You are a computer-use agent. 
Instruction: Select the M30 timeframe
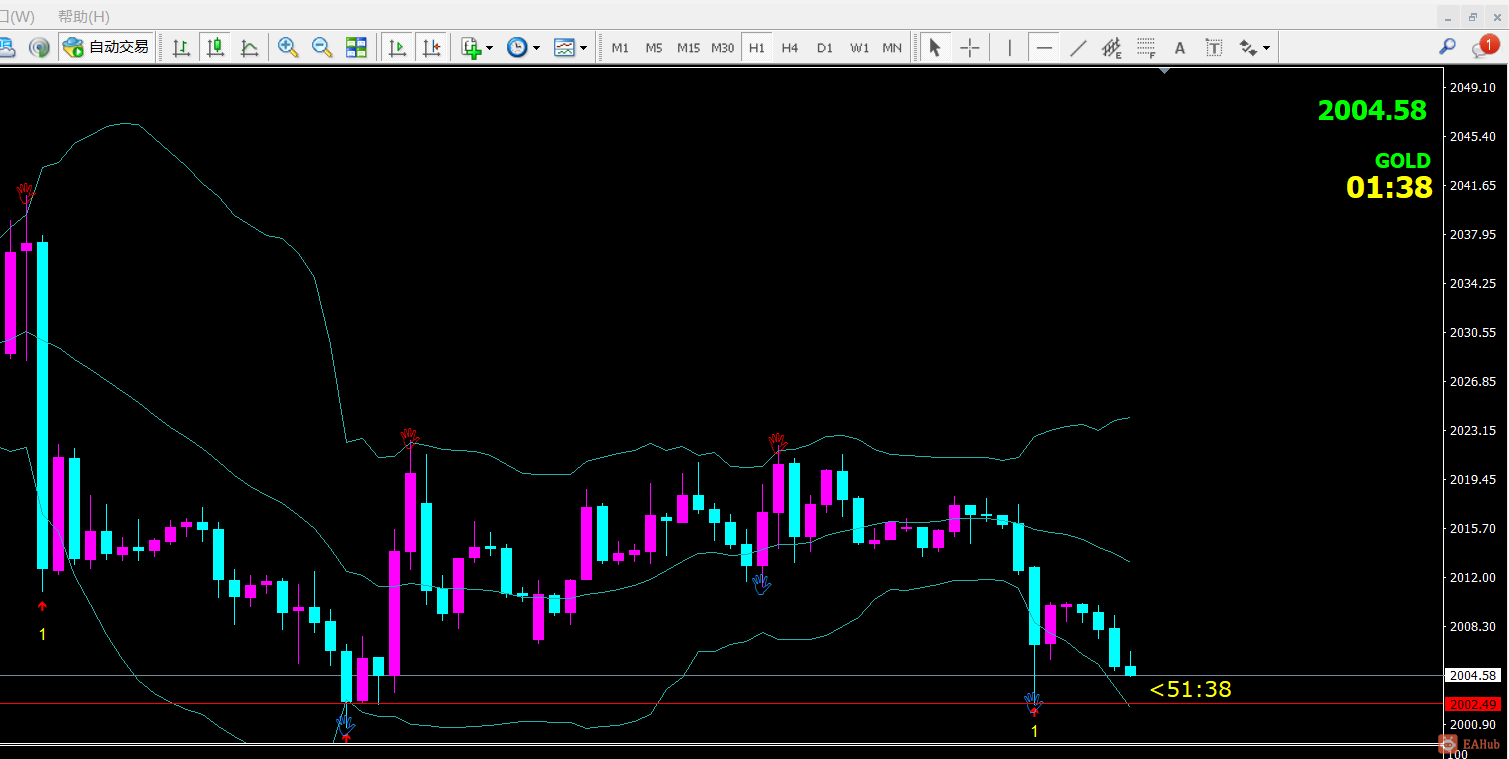722,47
